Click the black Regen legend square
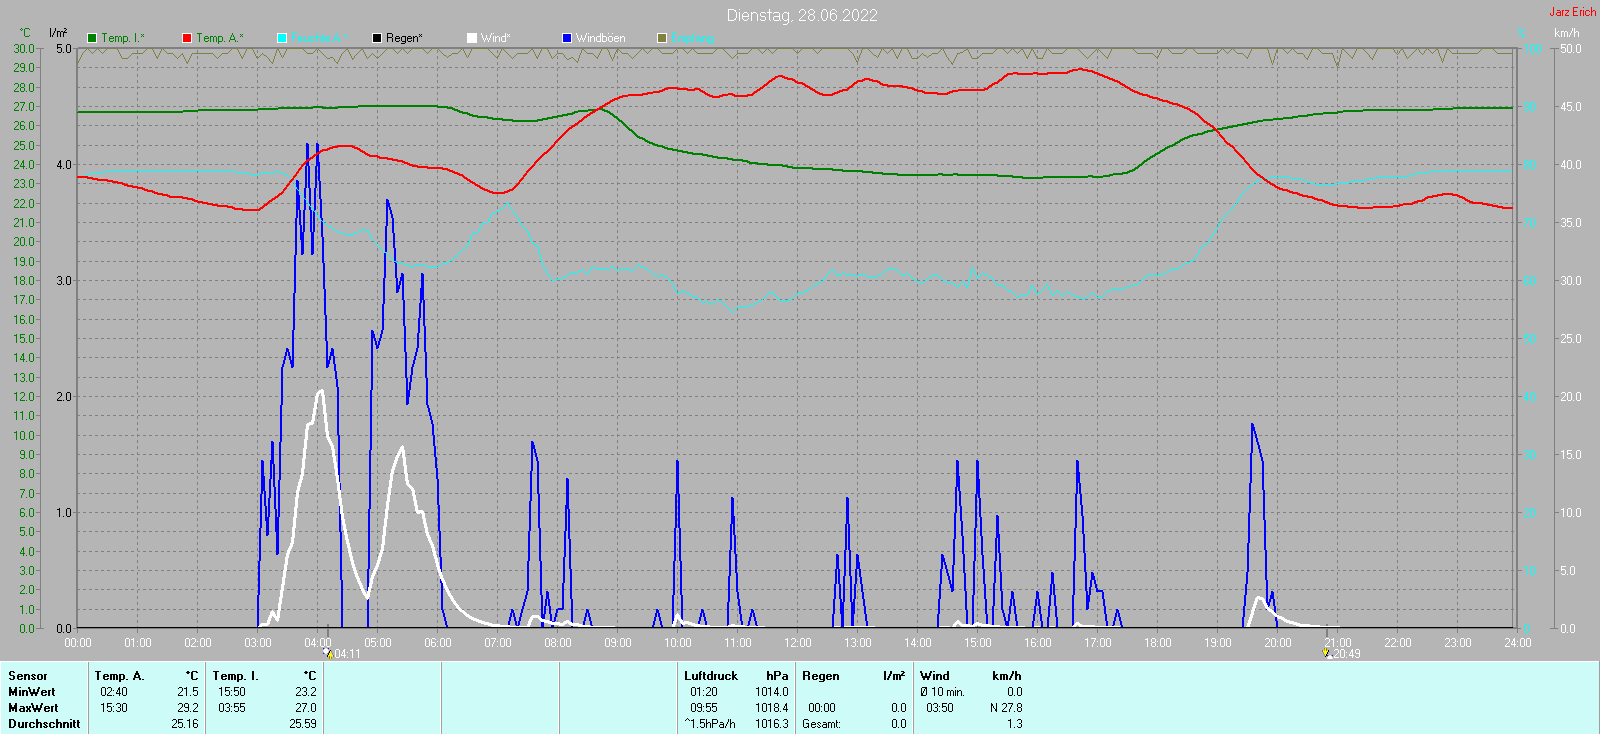 [377, 38]
